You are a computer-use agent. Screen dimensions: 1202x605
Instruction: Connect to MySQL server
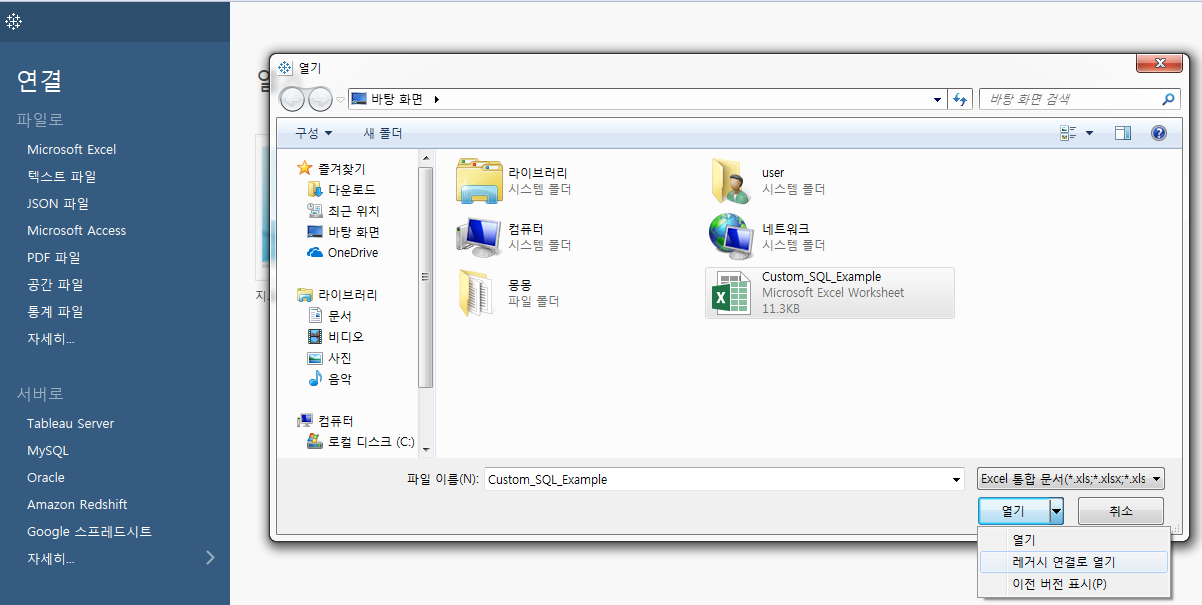click(x=48, y=450)
